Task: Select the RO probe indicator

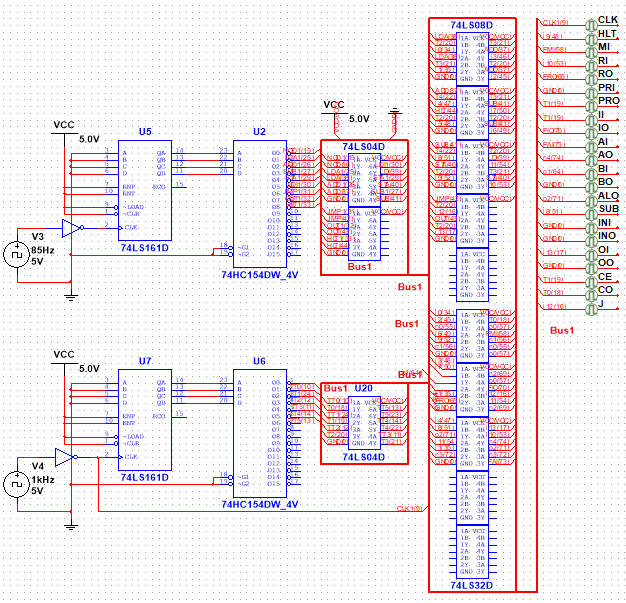Action: coord(591,79)
